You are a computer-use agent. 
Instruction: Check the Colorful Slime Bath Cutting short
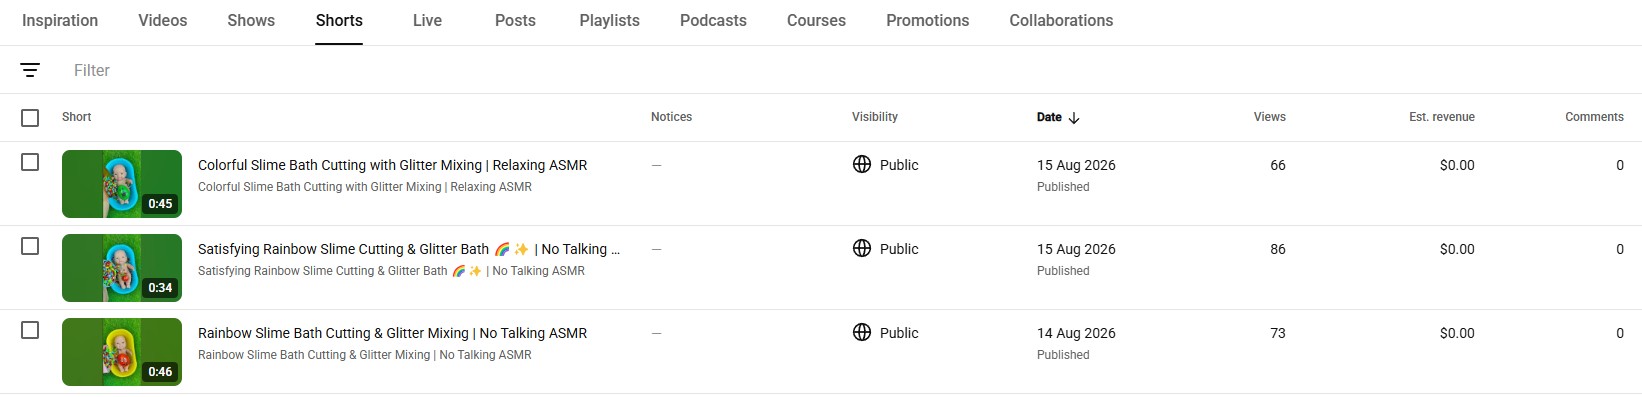(30, 162)
